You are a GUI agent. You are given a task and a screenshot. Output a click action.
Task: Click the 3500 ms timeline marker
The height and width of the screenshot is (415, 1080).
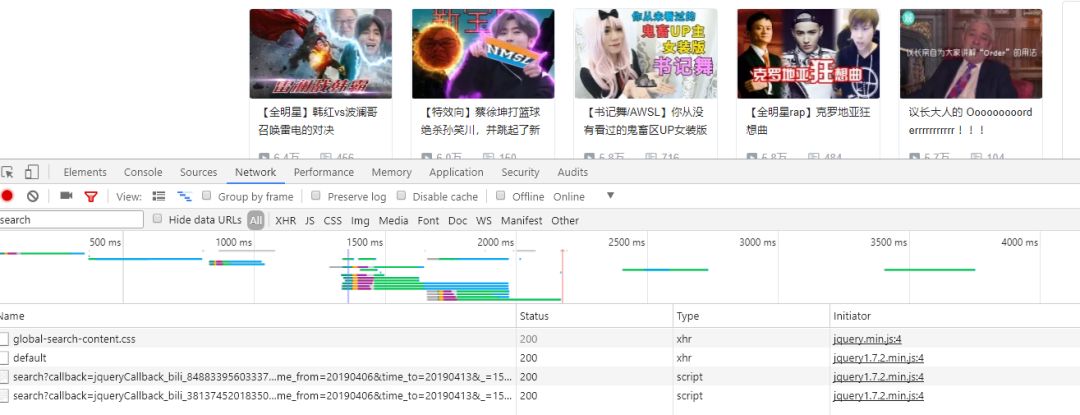(889, 242)
